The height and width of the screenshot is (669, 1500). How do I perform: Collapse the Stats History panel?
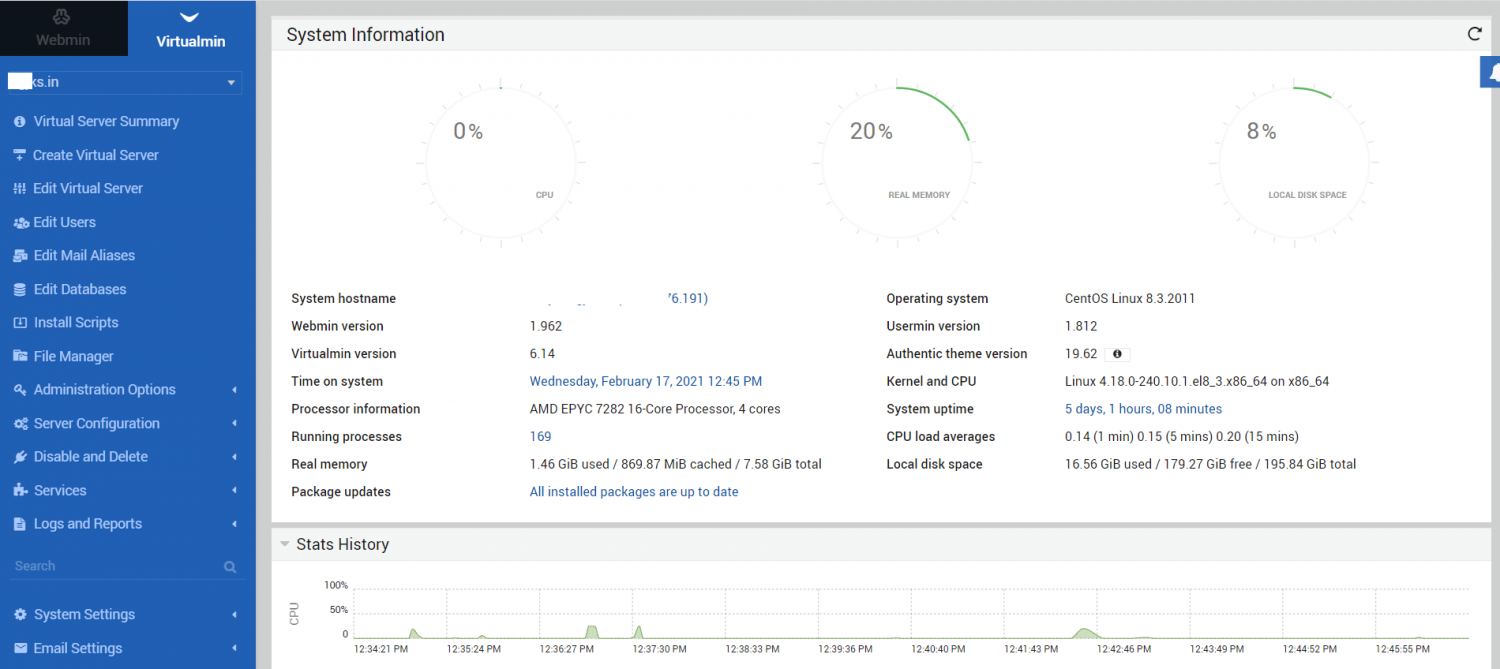(x=284, y=543)
